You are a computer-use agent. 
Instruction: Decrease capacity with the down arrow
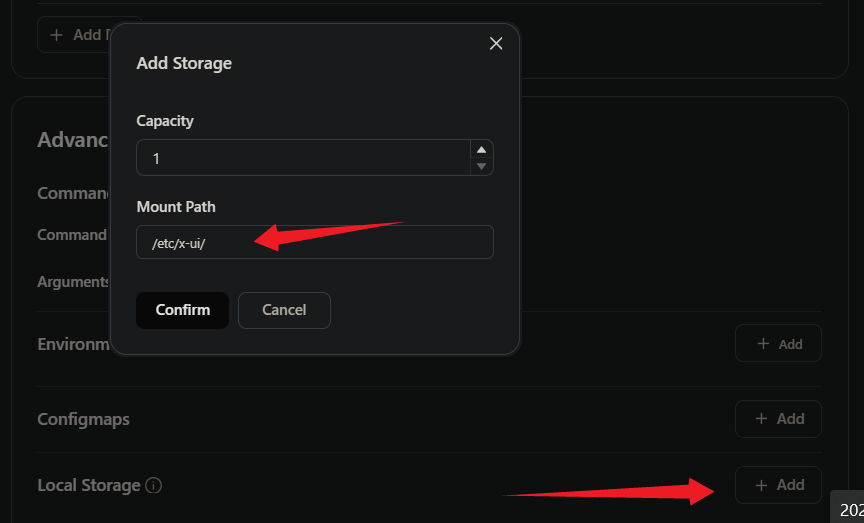482,166
